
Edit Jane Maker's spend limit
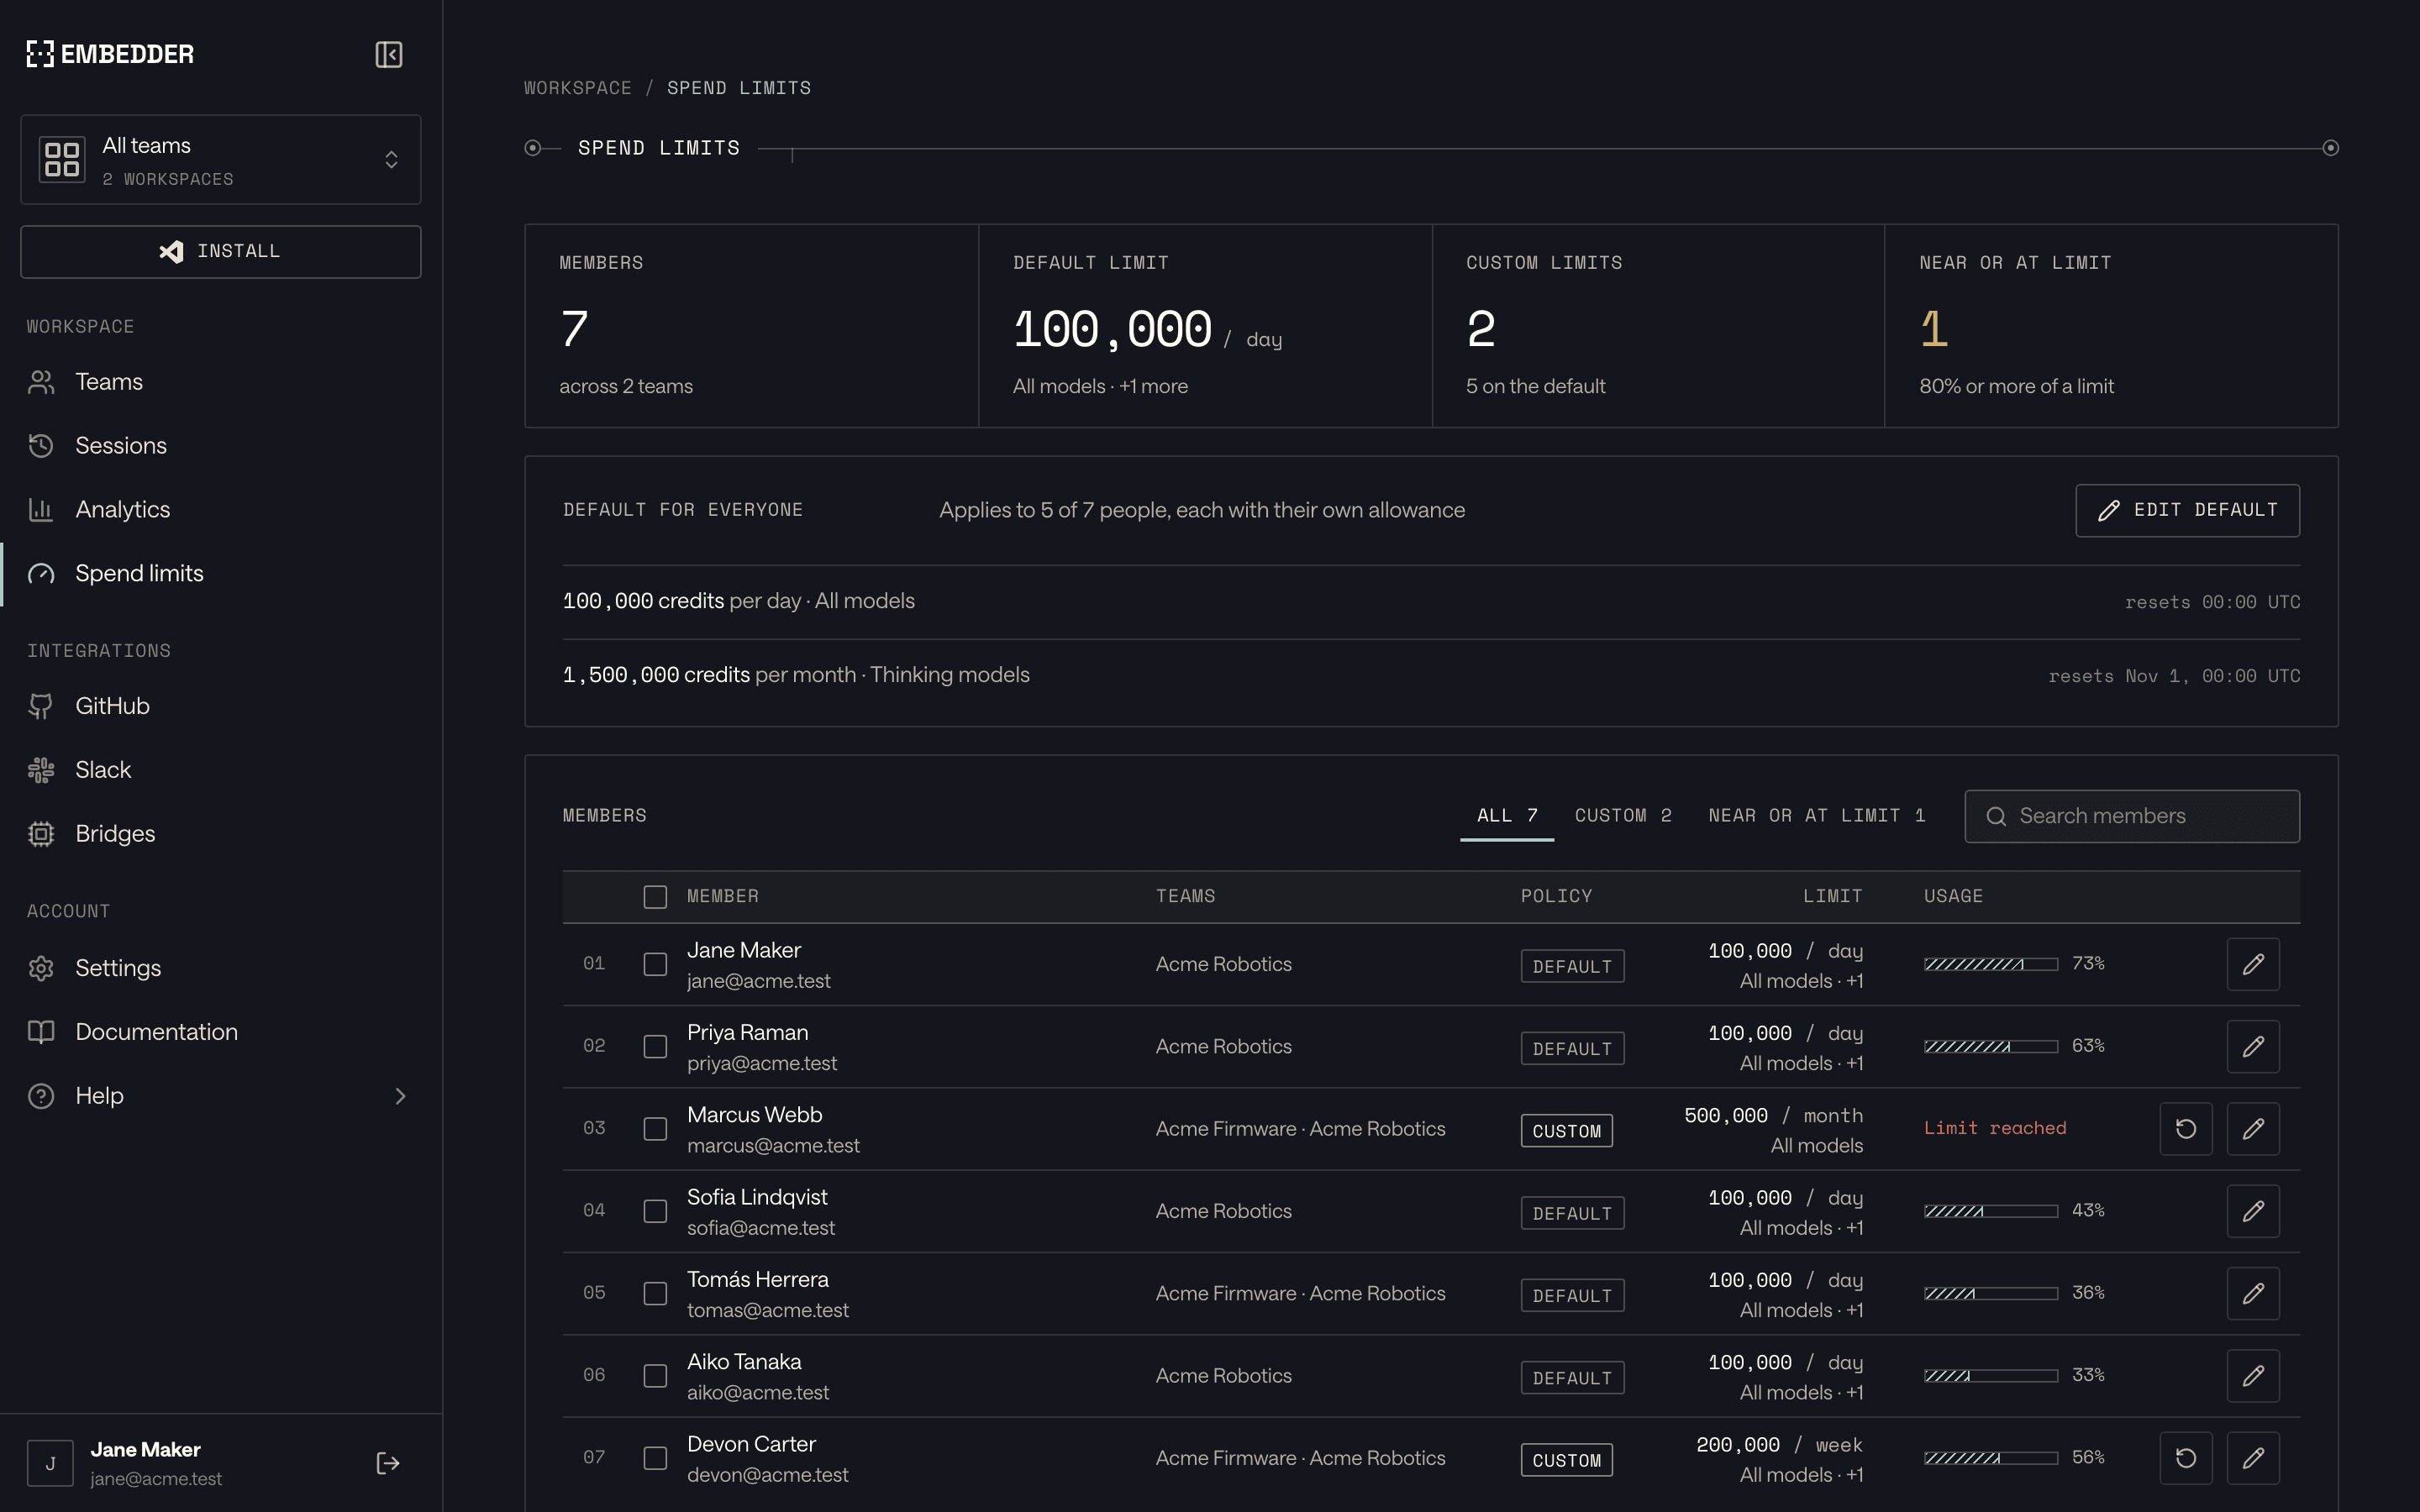(x=2253, y=964)
